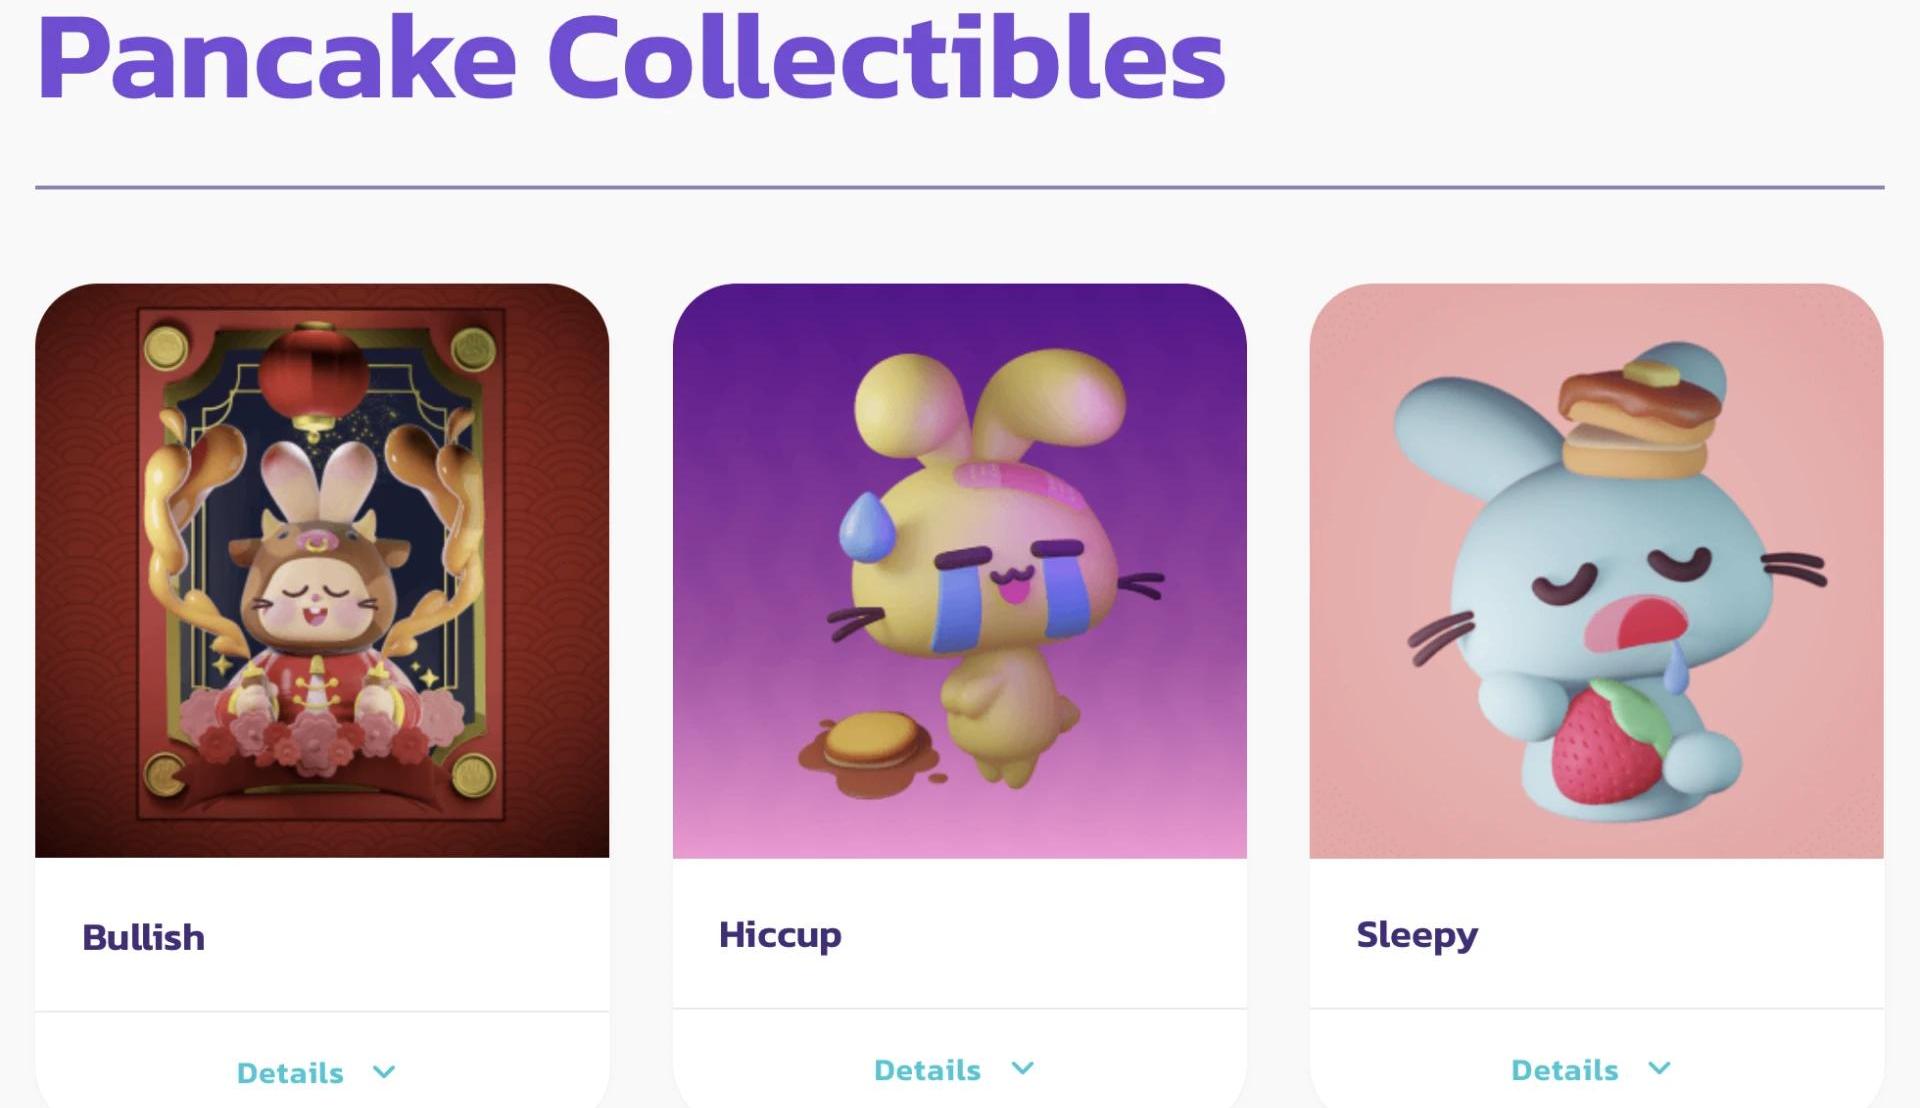Viewport: 1920px width, 1108px height.
Task: Click the pancake stack on Sleepy bunny's head
Action: coord(1633,418)
